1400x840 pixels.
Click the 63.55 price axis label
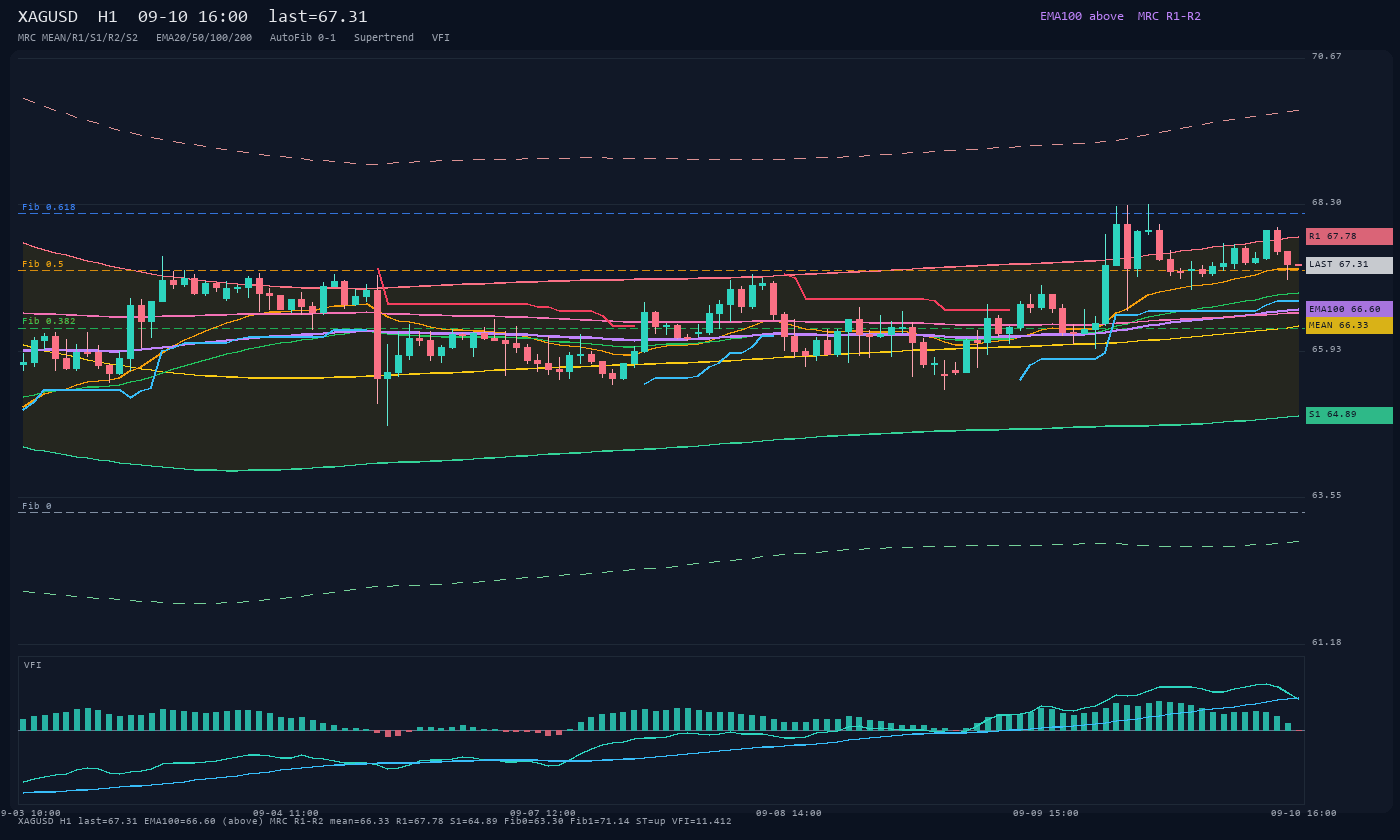(x=1327, y=495)
